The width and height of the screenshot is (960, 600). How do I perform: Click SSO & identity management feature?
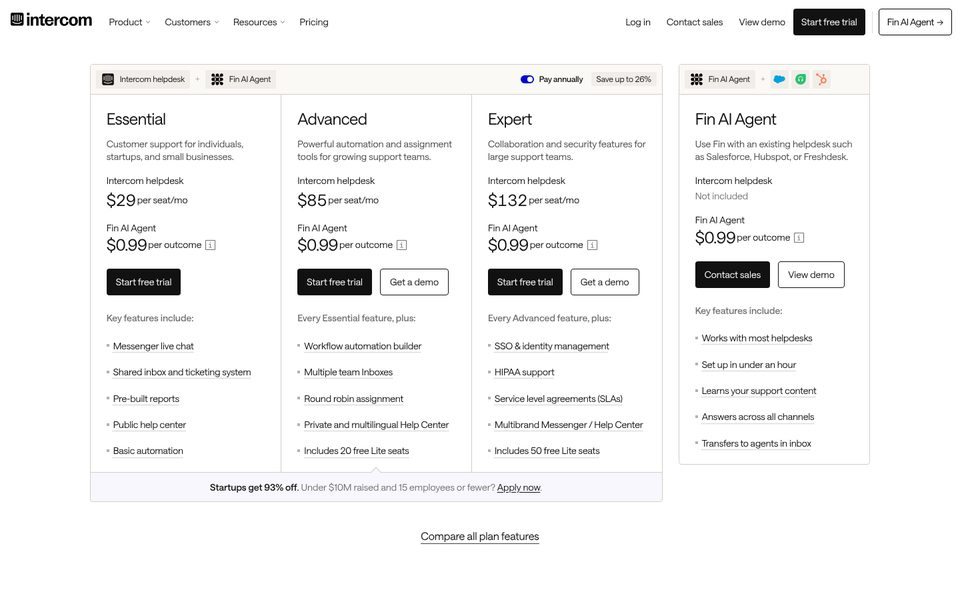tap(552, 347)
